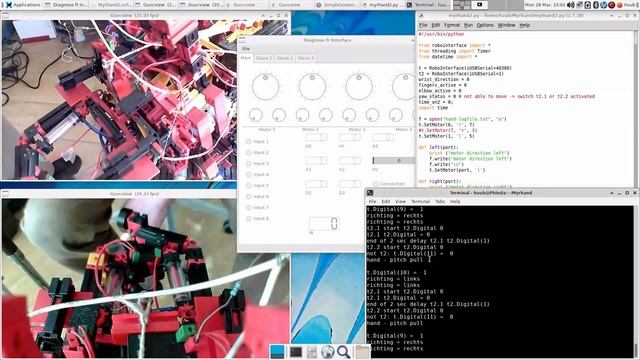Click the terminal line 't.Digital(10) = 1'
This screenshot has height=360, width=640.
396,272
